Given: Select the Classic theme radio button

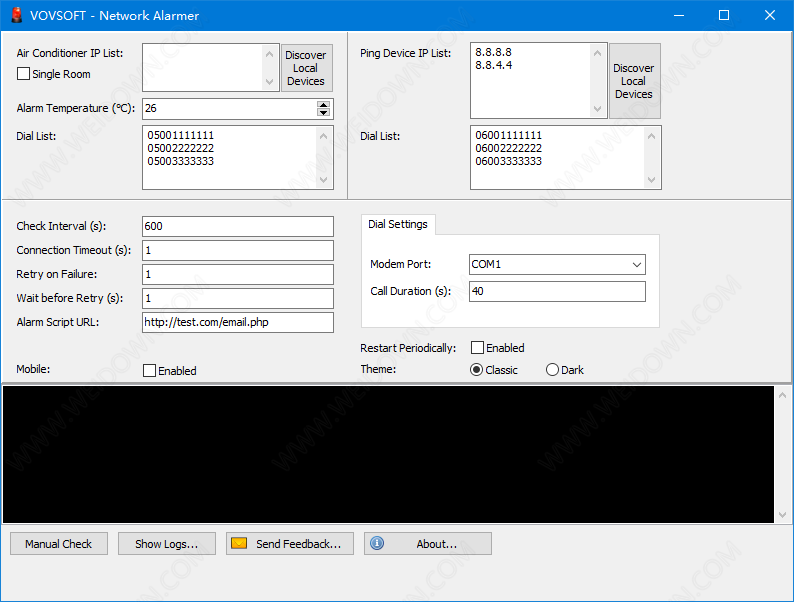Looking at the screenshot, I should (476, 370).
